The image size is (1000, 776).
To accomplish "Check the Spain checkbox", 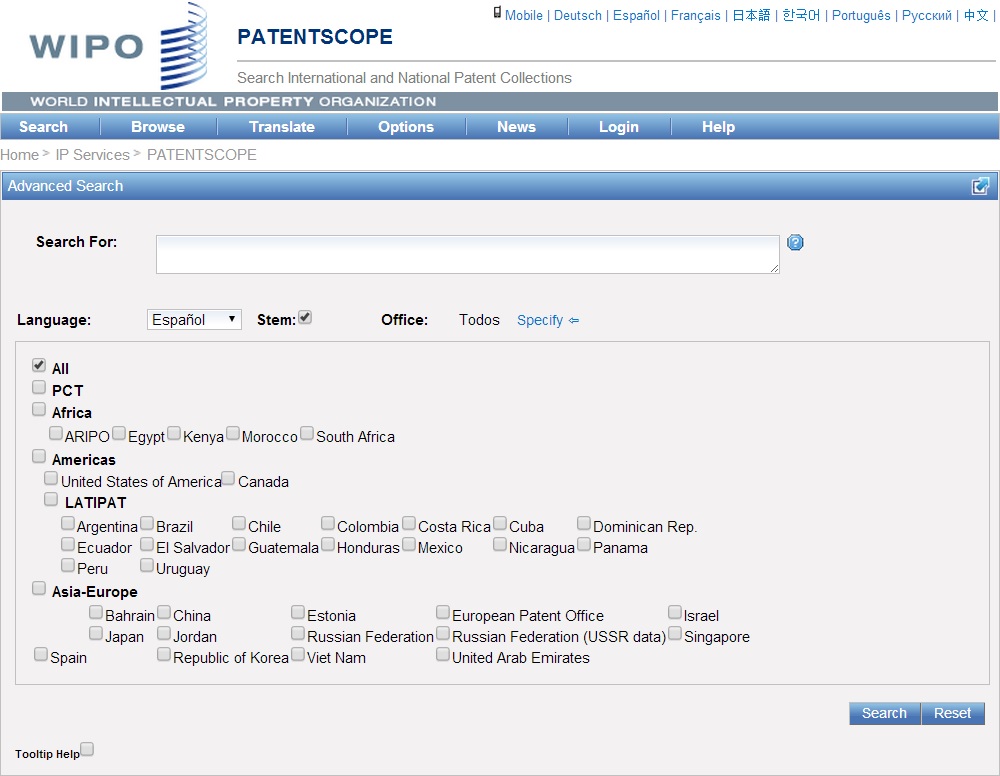I will tap(41, 654).
